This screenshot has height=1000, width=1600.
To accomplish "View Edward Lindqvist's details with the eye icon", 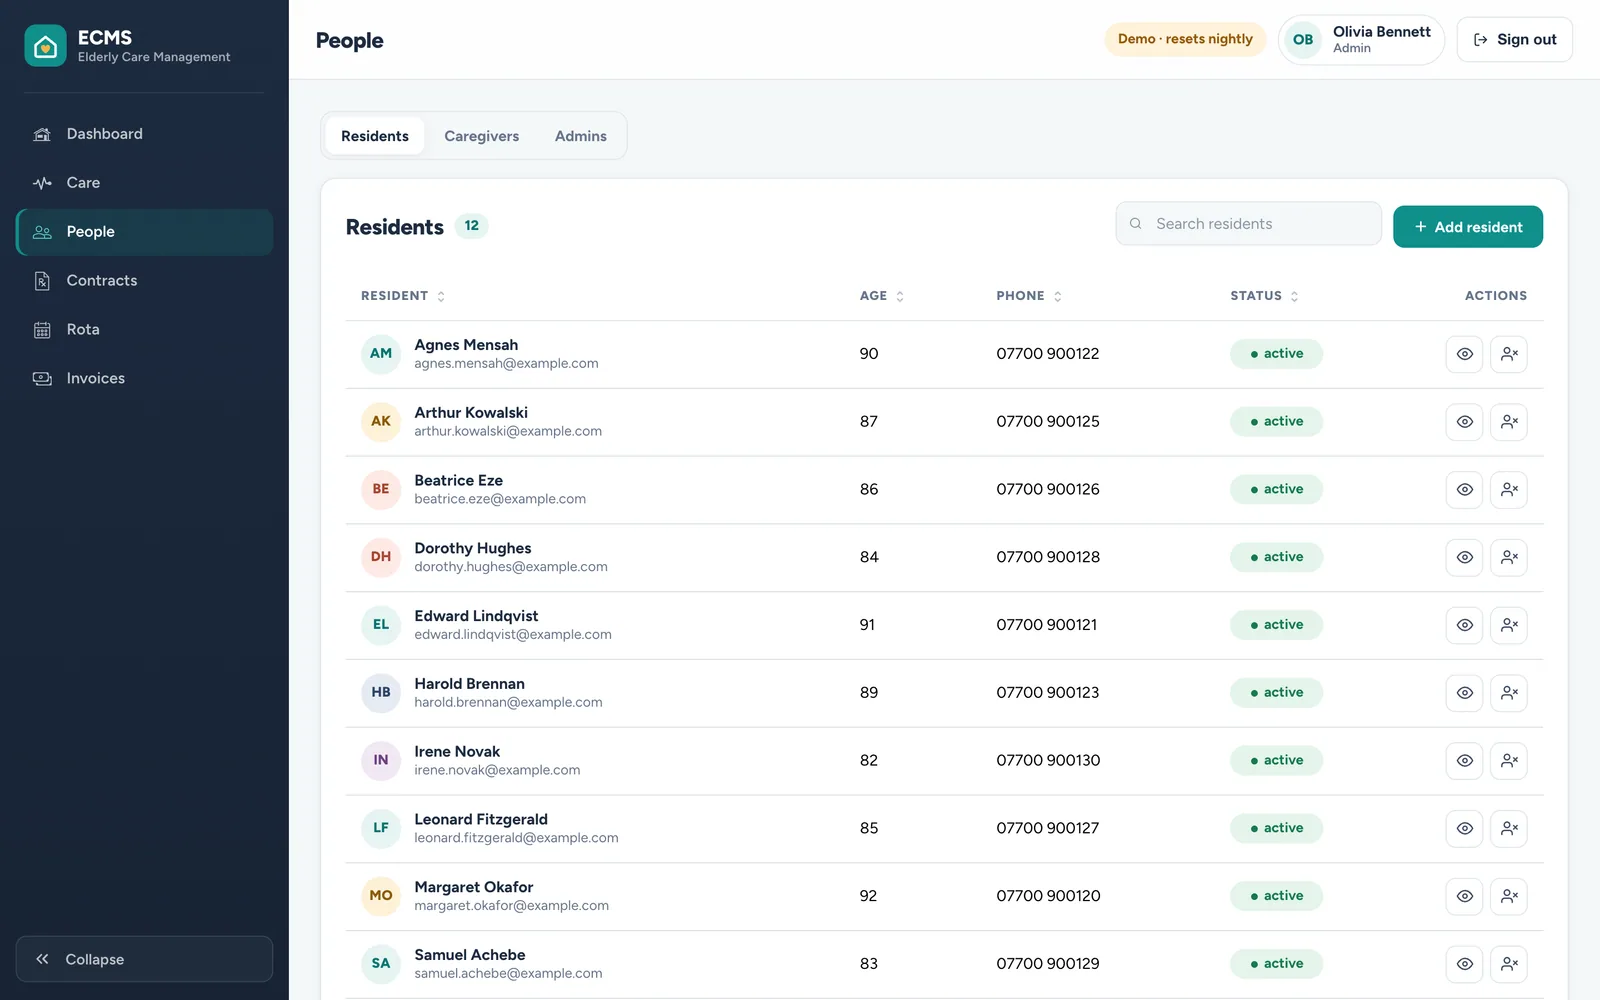I will click(1464, 625).
